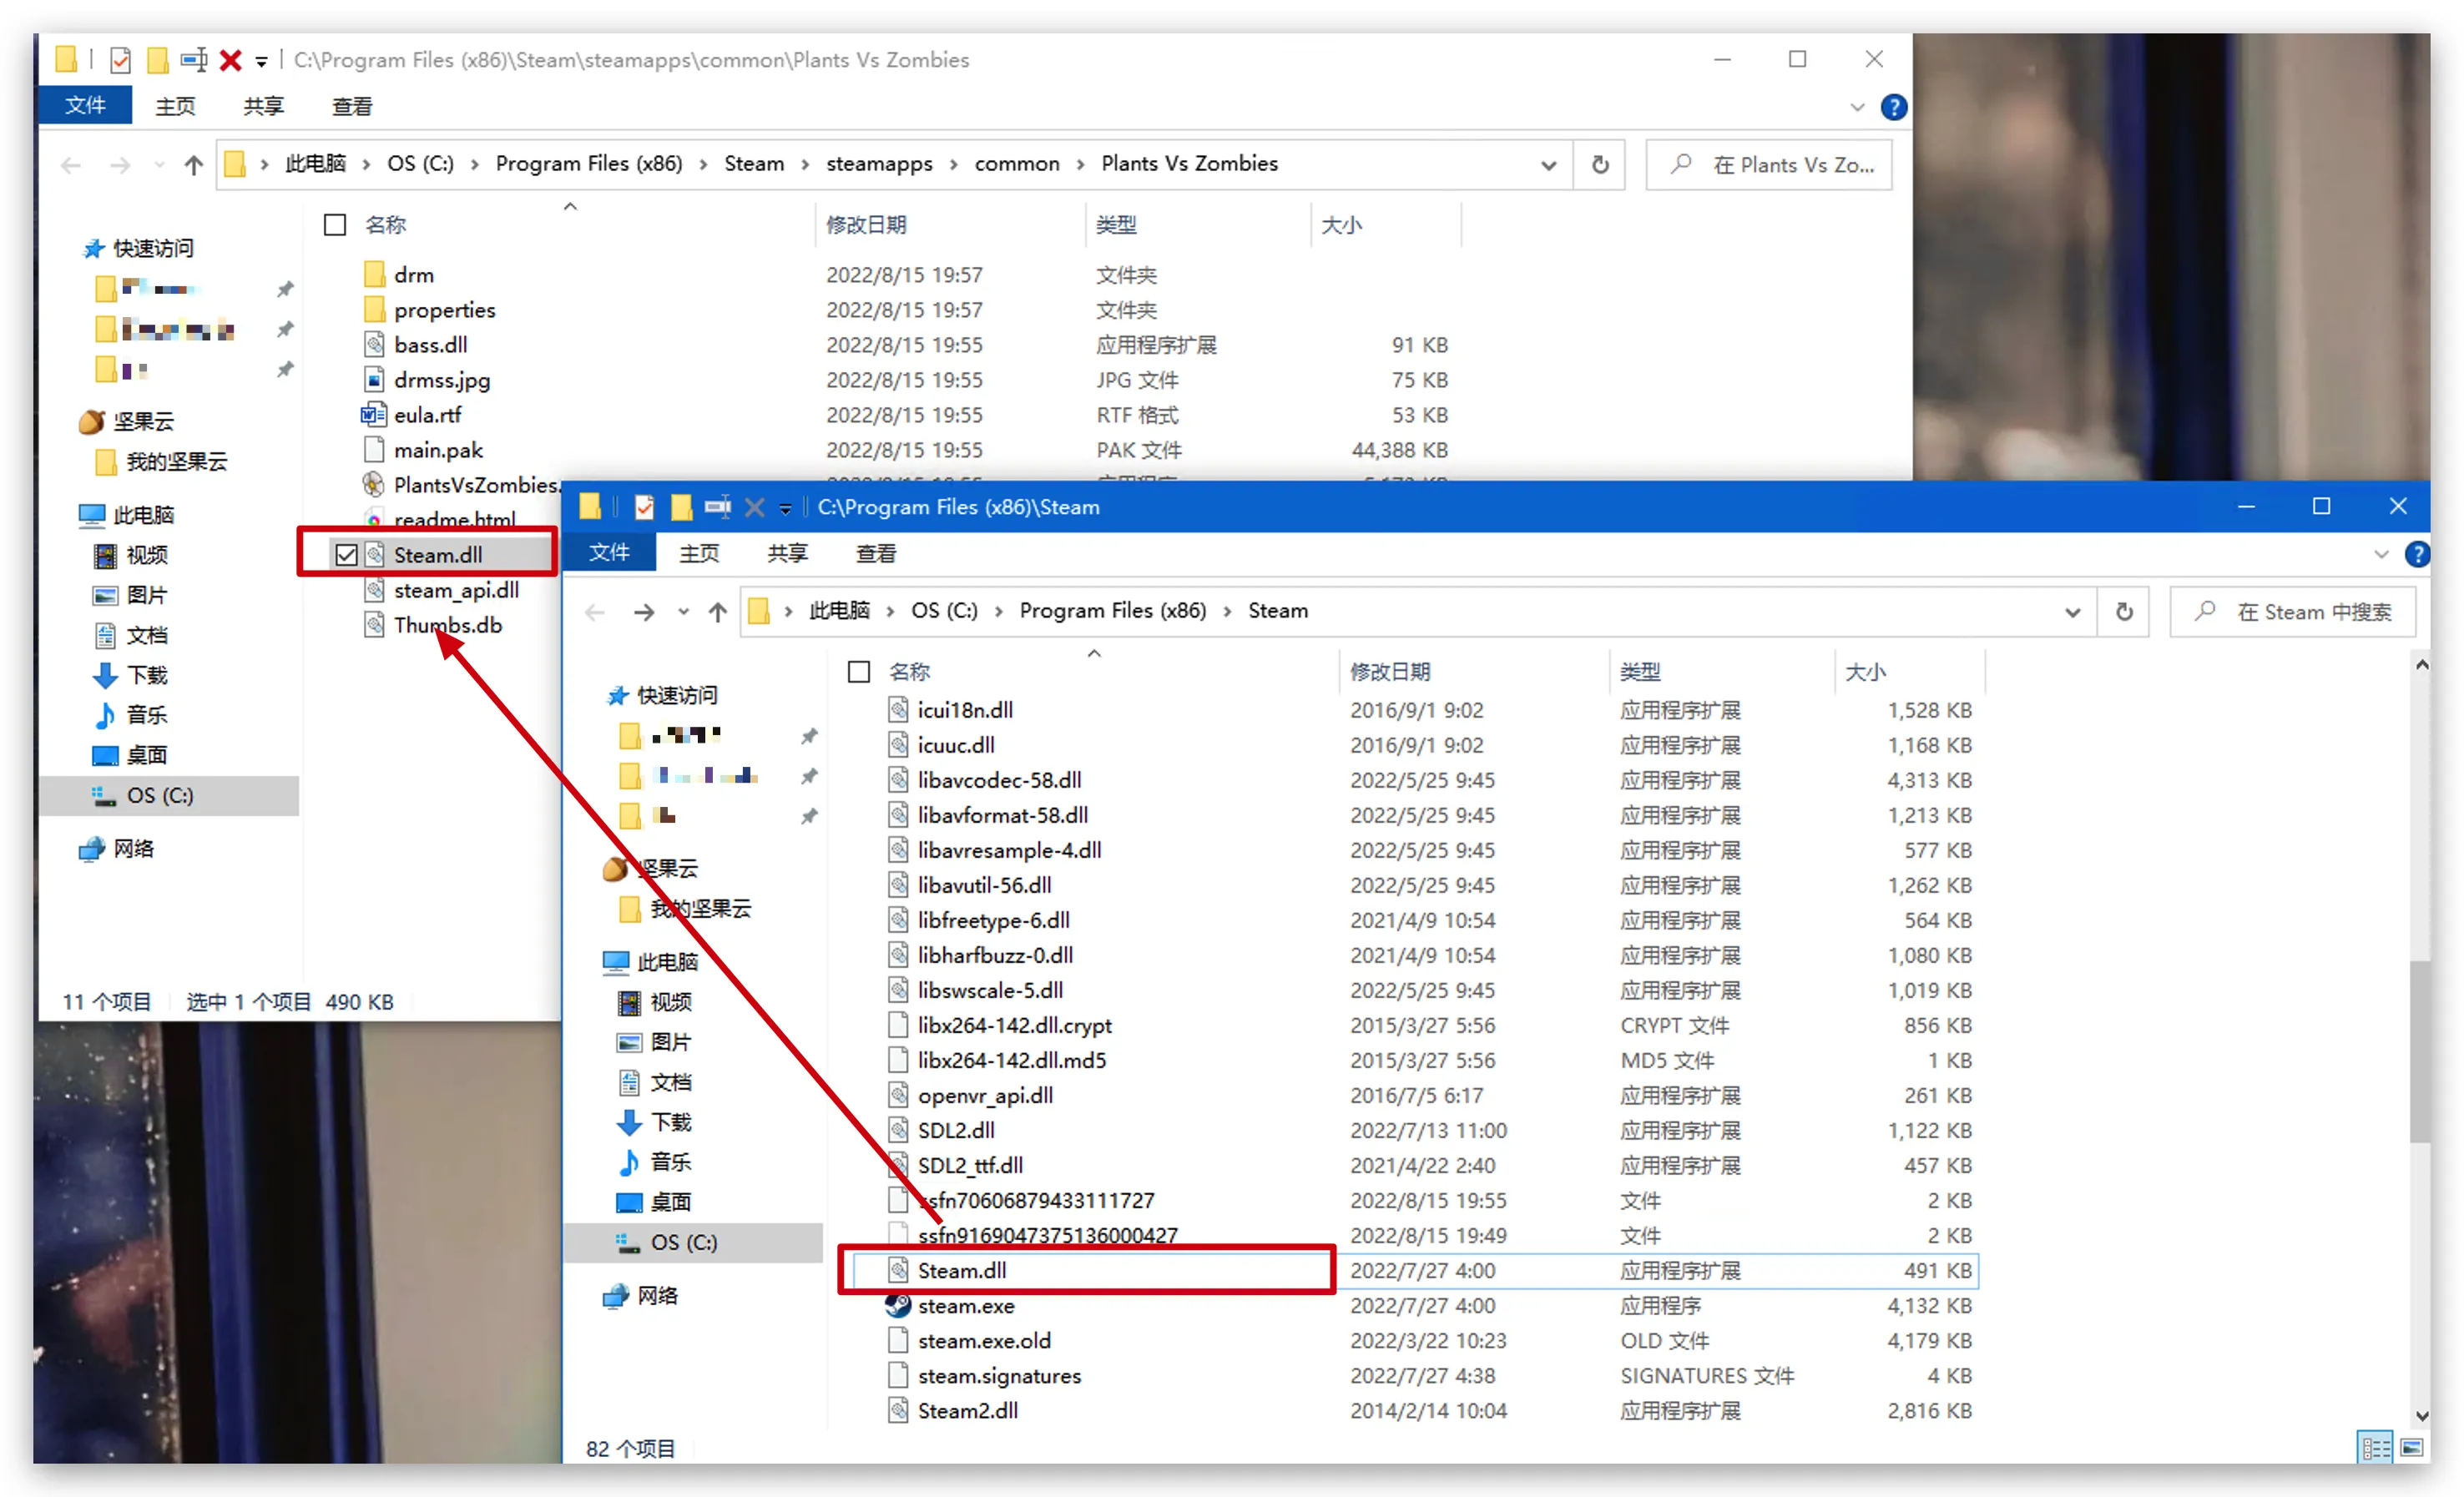
Task: Open the quick access toolbar dropdown in the Steam window
Action: [x=786, y=509]
